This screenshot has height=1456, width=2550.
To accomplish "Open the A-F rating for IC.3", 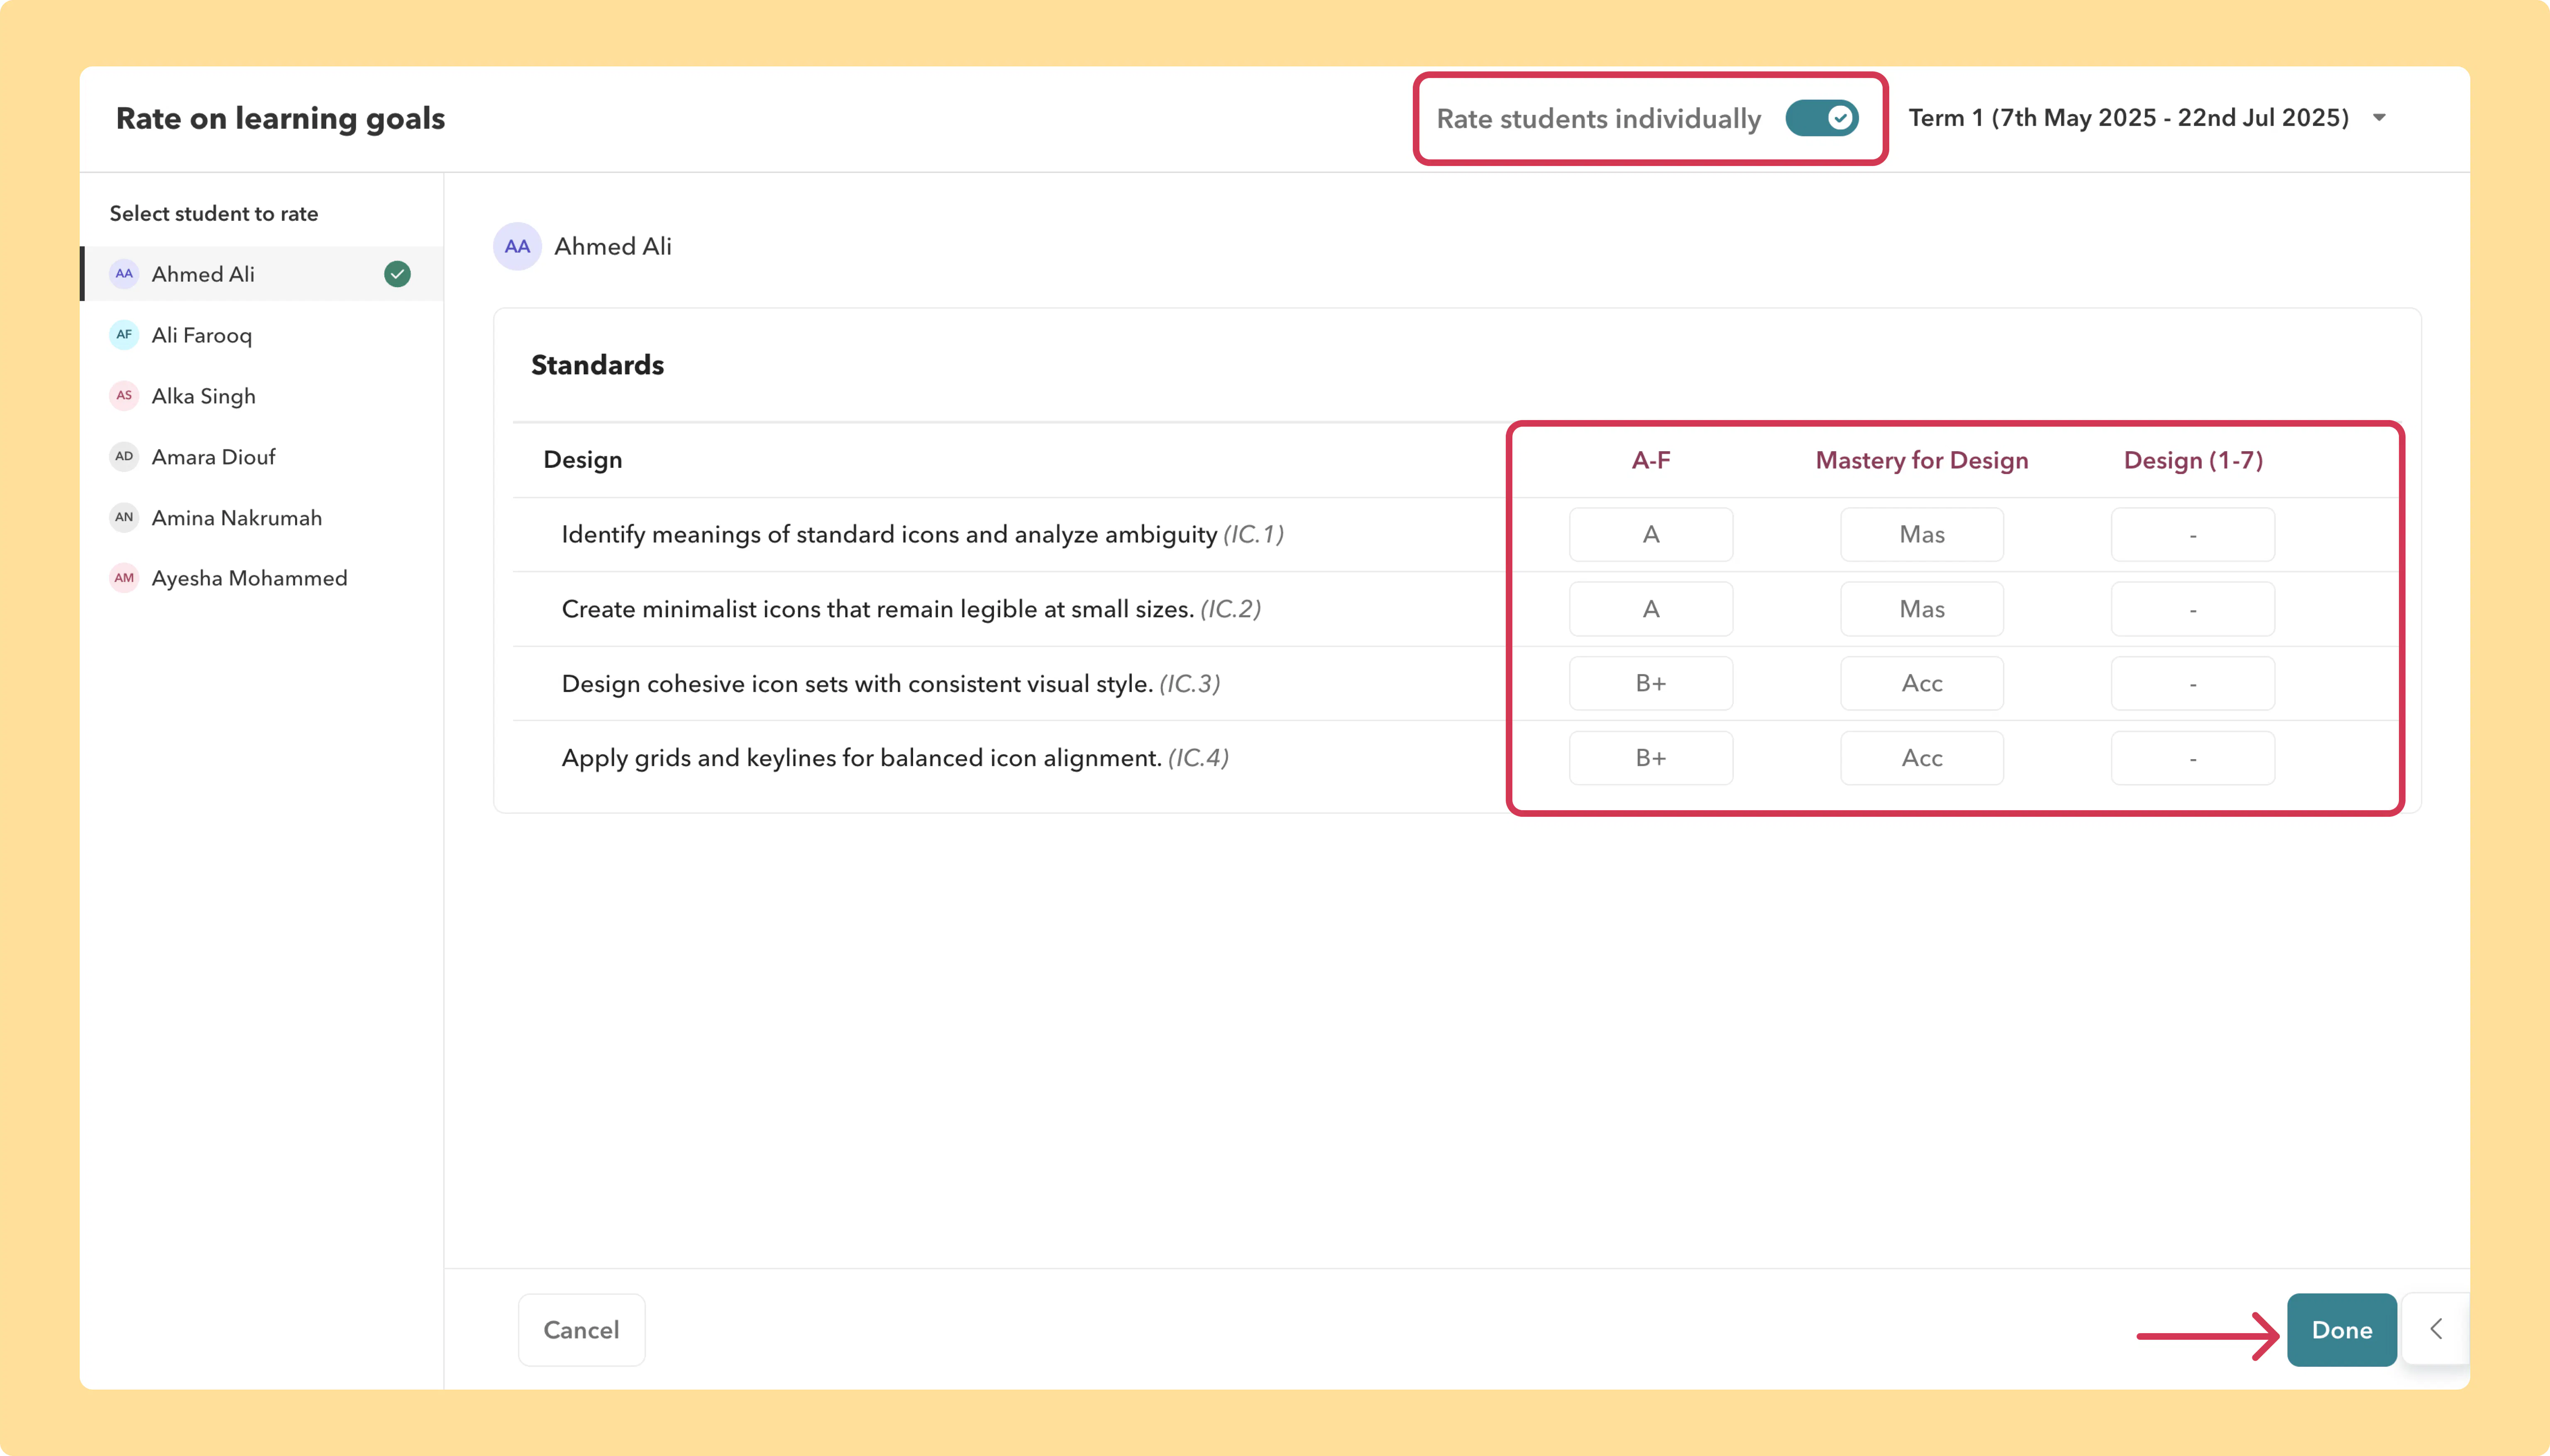I will [1651, 684].
